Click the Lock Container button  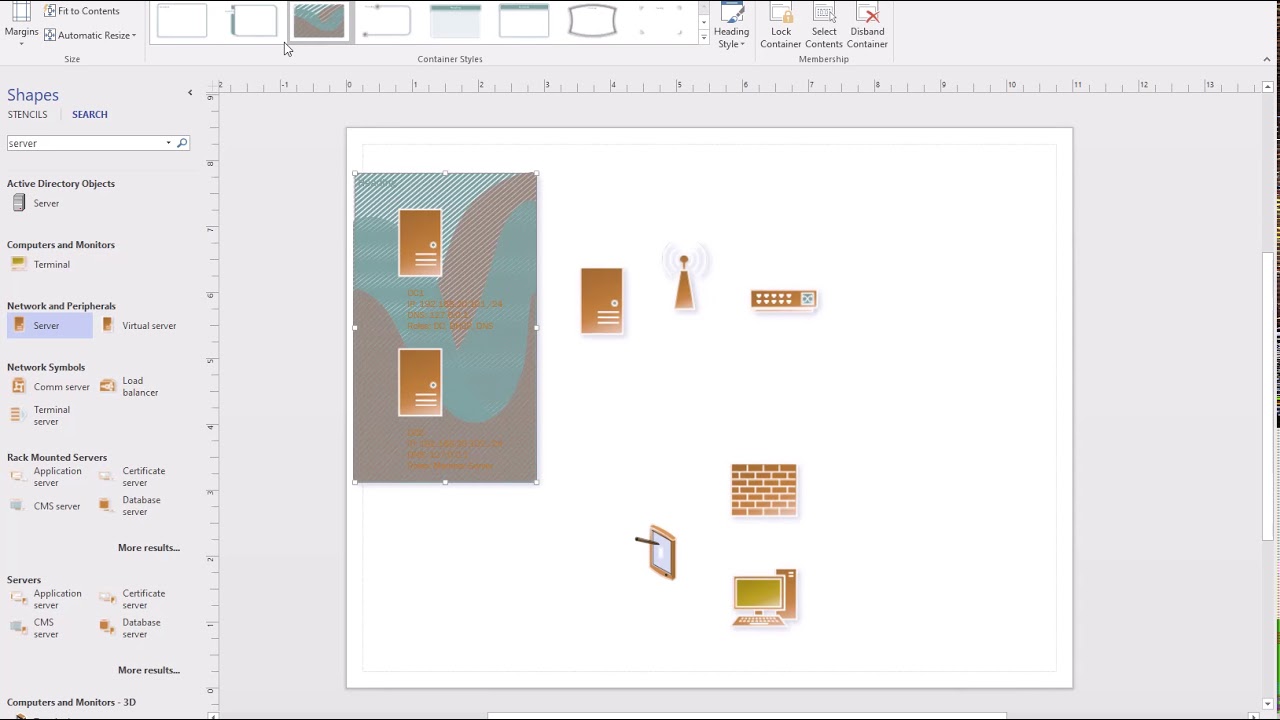tap(781, 26)
